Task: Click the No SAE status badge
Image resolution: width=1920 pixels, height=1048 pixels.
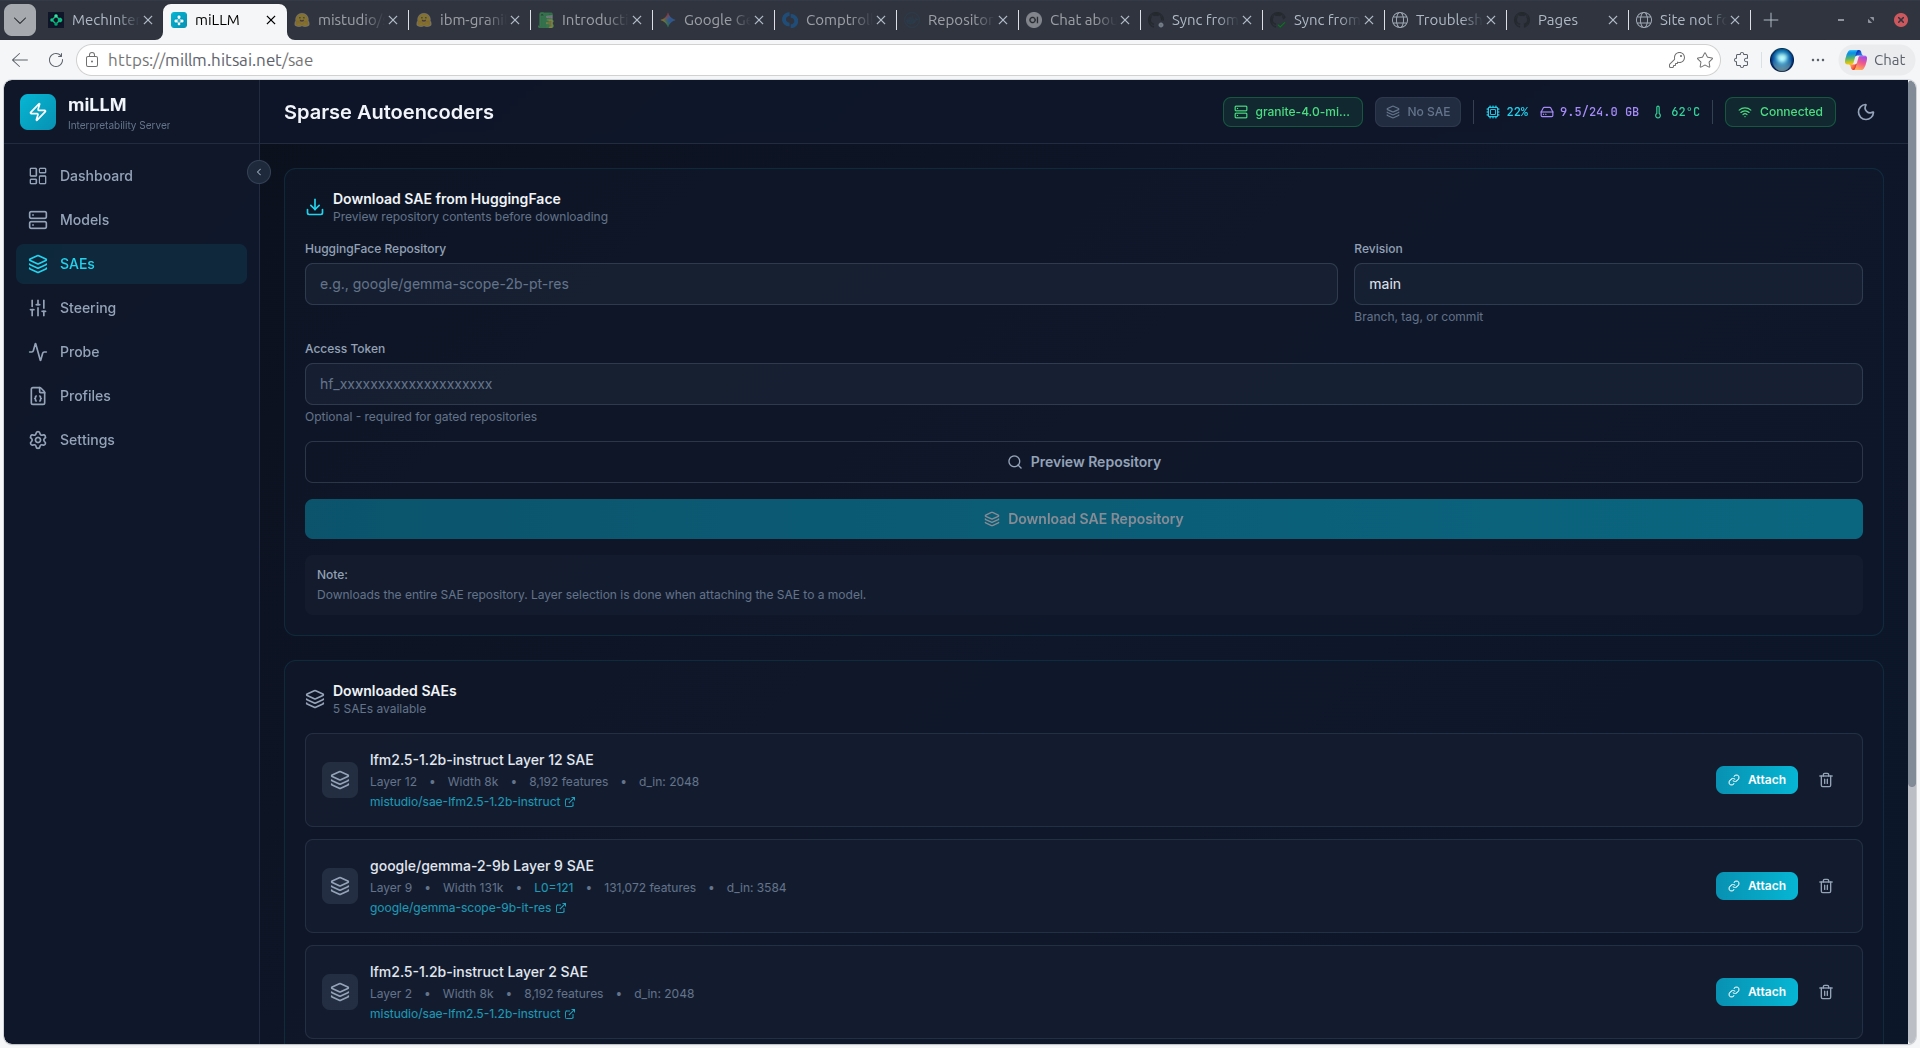Action: click(1417, 112)
